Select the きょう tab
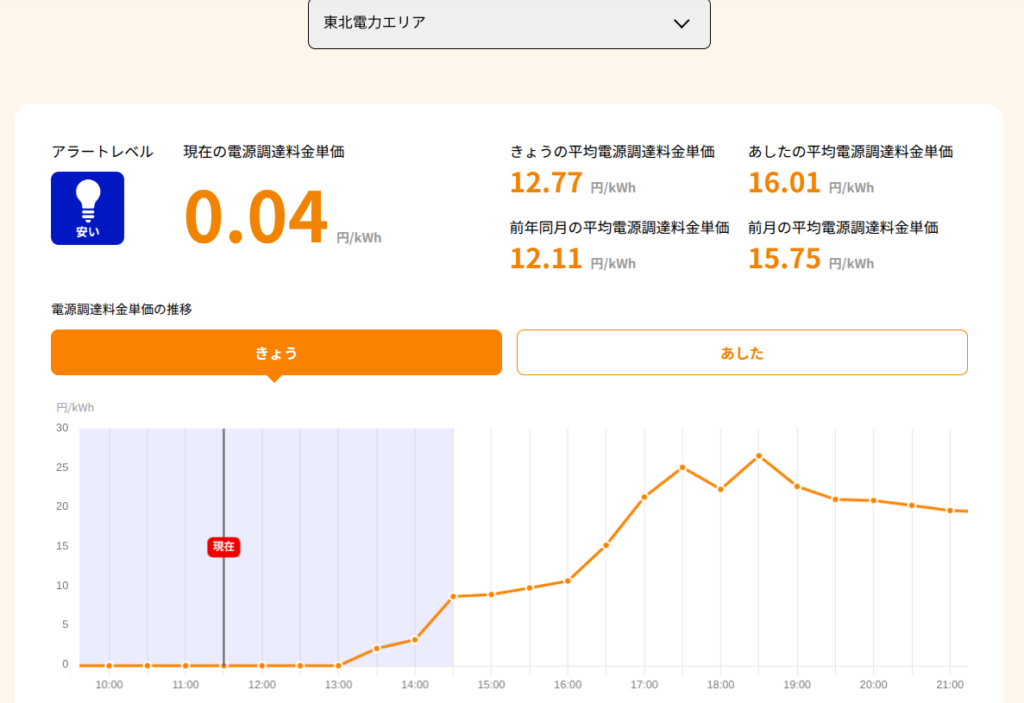Viewport: 1024px width, 703px height. (276, 353)
